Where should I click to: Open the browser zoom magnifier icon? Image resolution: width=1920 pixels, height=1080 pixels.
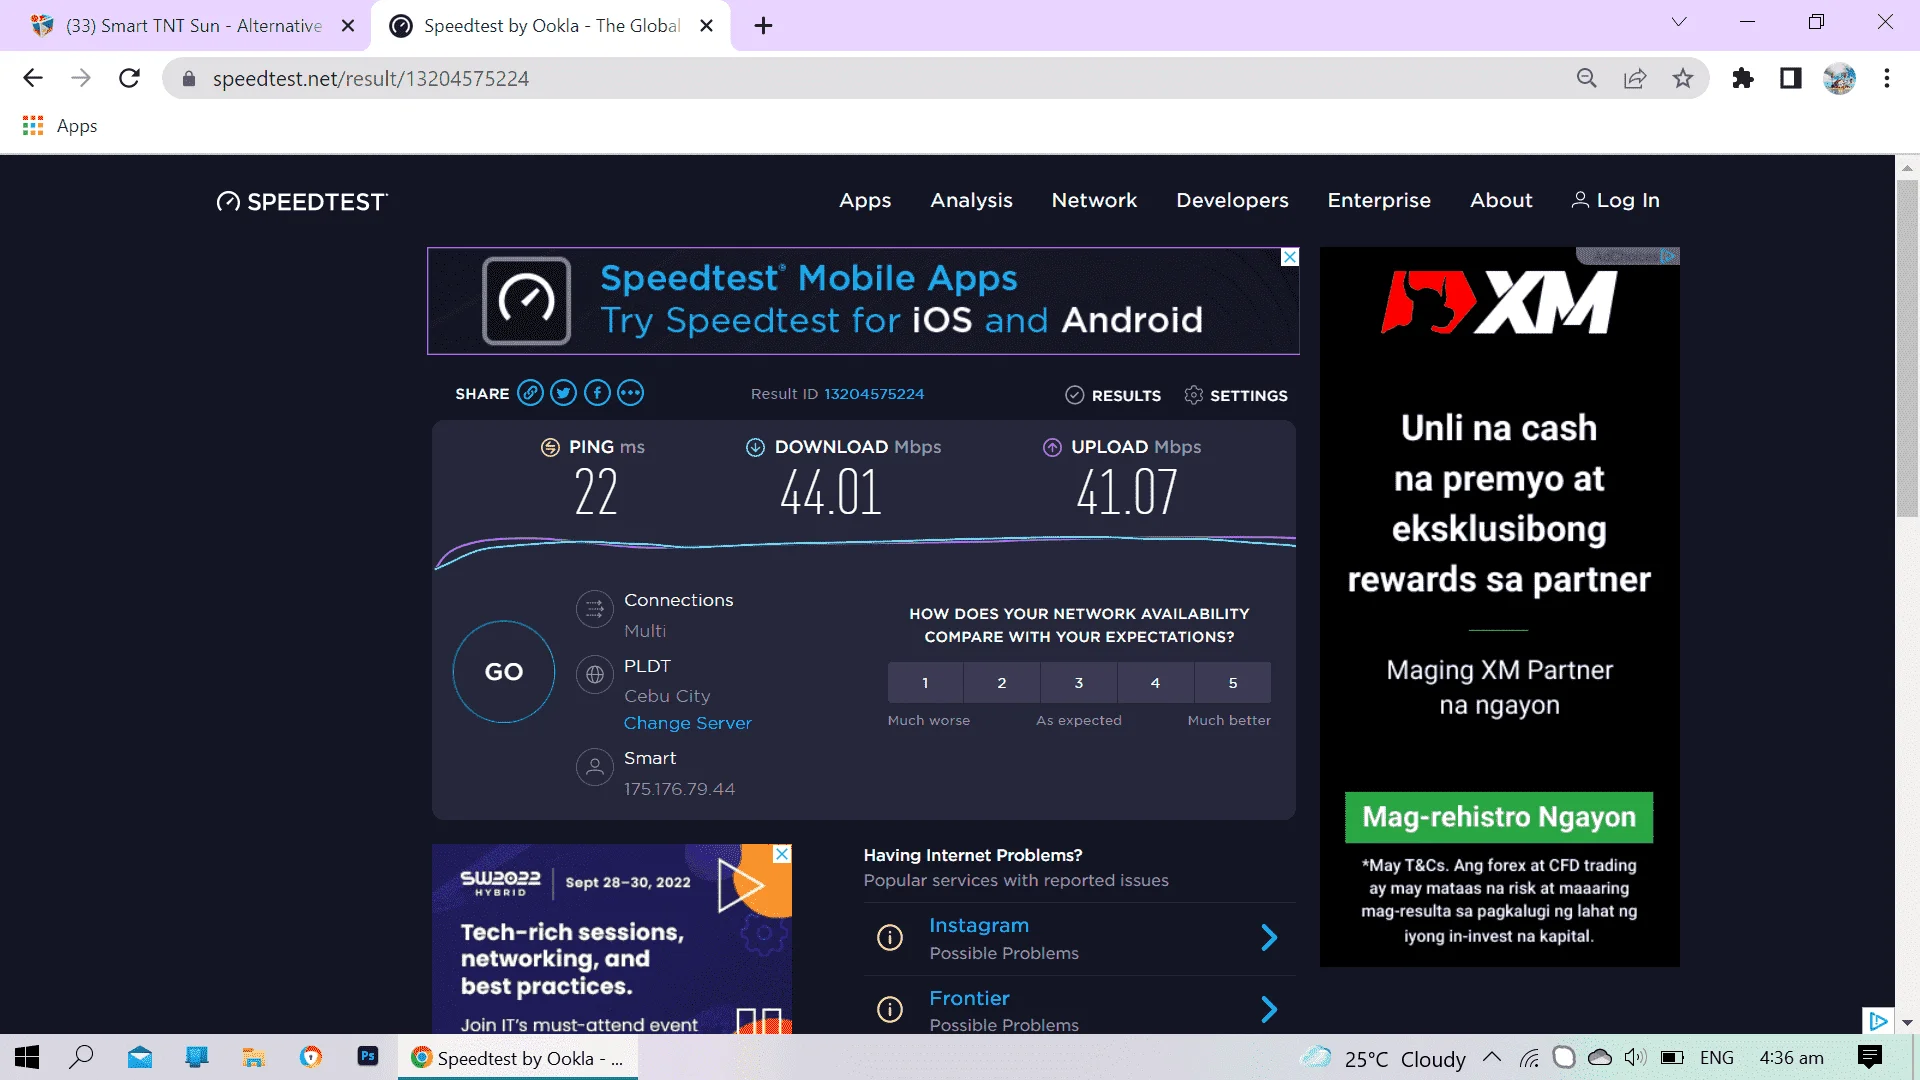pos(1587,78)
